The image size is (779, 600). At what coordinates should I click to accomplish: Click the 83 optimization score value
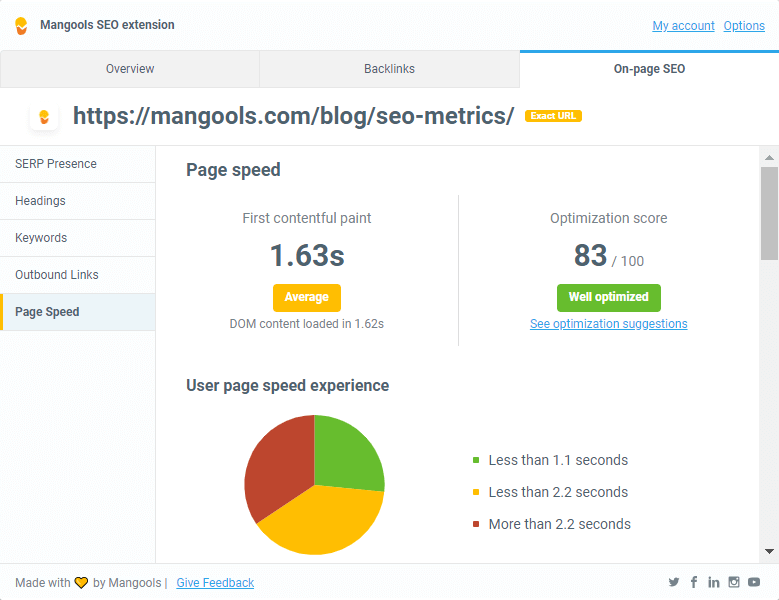590,256
